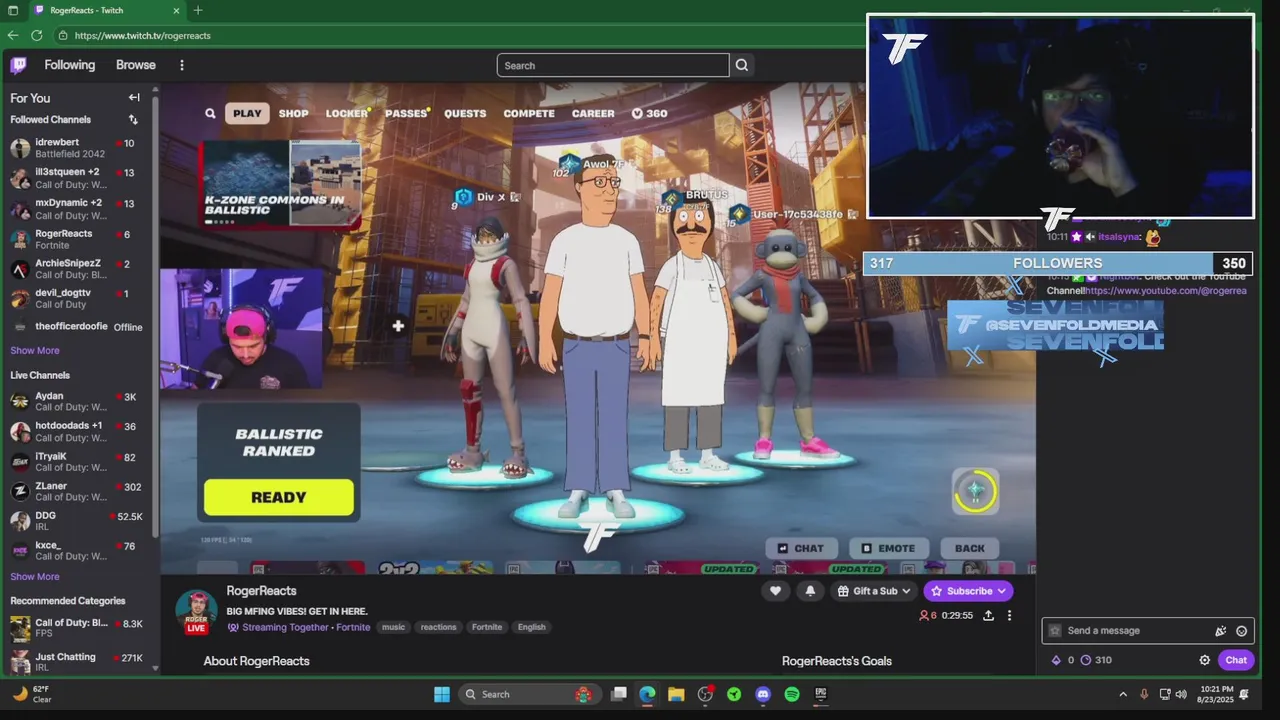Click the share stream icon
Screen dimensions: 1280x720
click(988, 615)
